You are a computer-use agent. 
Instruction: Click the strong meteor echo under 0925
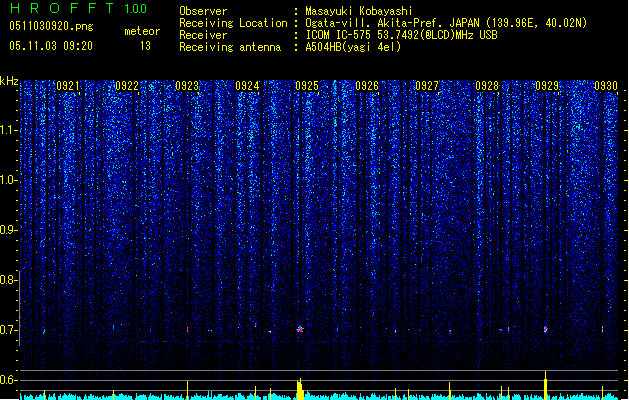[x=300, y=329]
